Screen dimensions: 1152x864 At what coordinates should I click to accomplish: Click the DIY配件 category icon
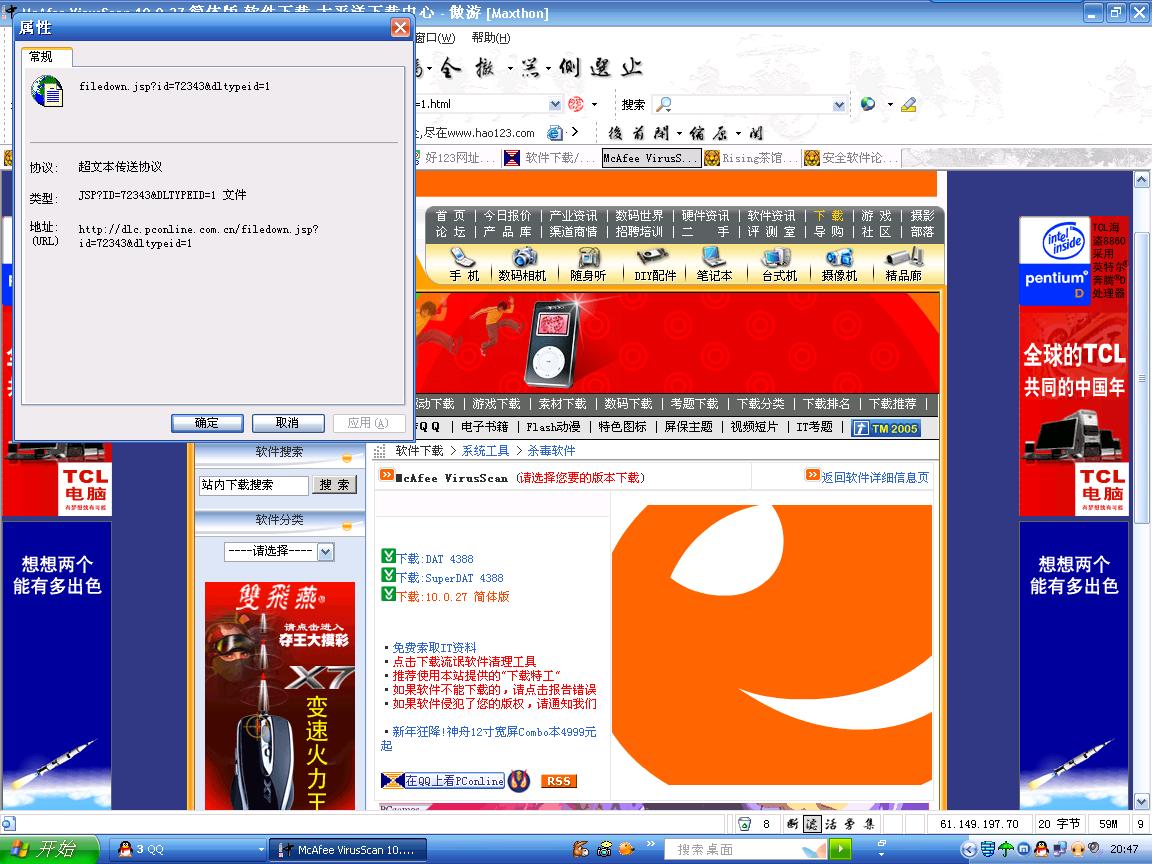pyautogui.click(x=655, y=264)
